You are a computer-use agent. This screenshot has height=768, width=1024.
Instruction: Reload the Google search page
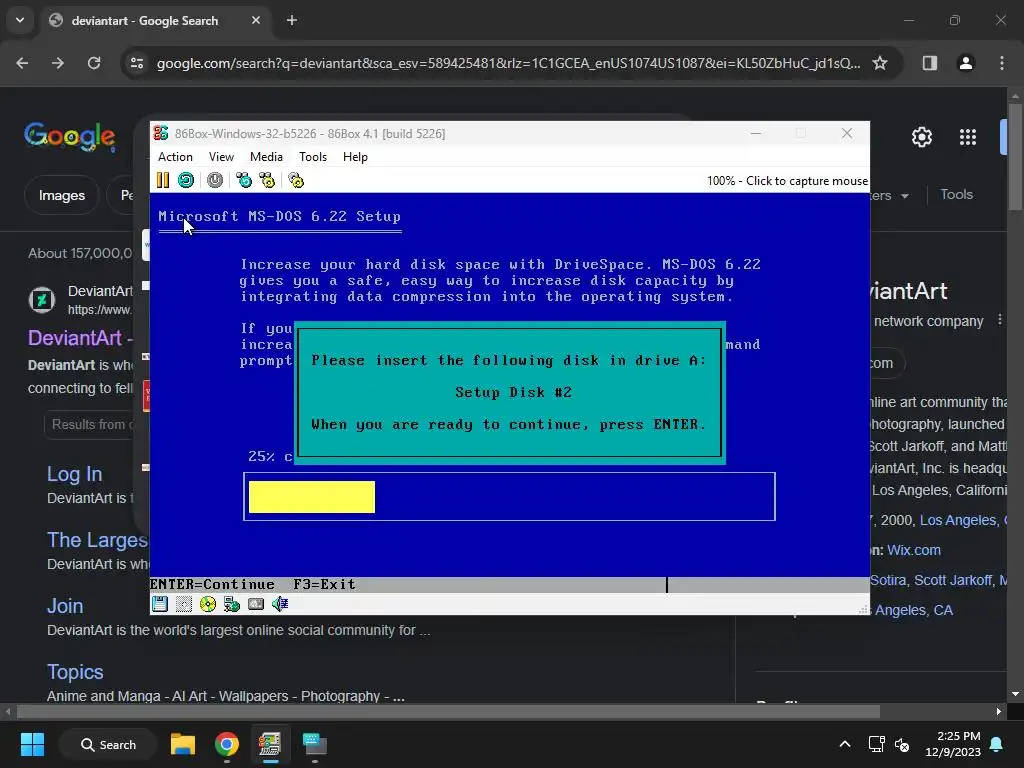tap(94, 63)
